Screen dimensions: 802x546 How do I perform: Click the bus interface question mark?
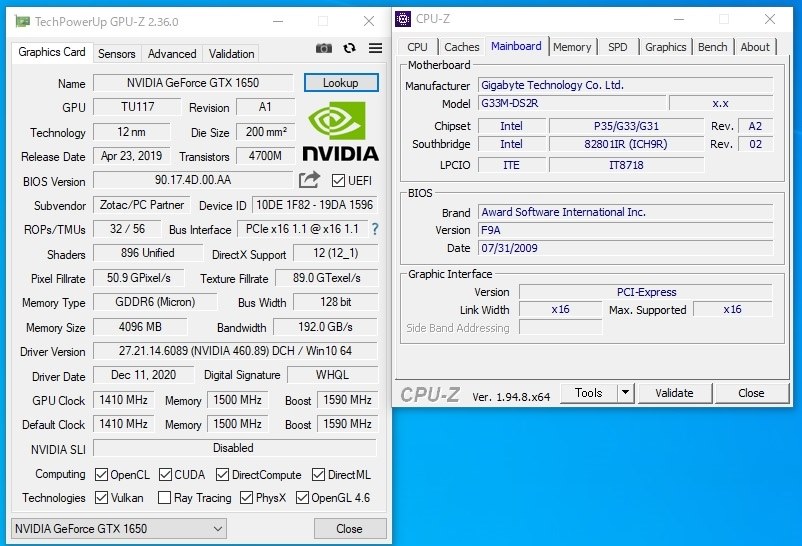click(375, 229)
